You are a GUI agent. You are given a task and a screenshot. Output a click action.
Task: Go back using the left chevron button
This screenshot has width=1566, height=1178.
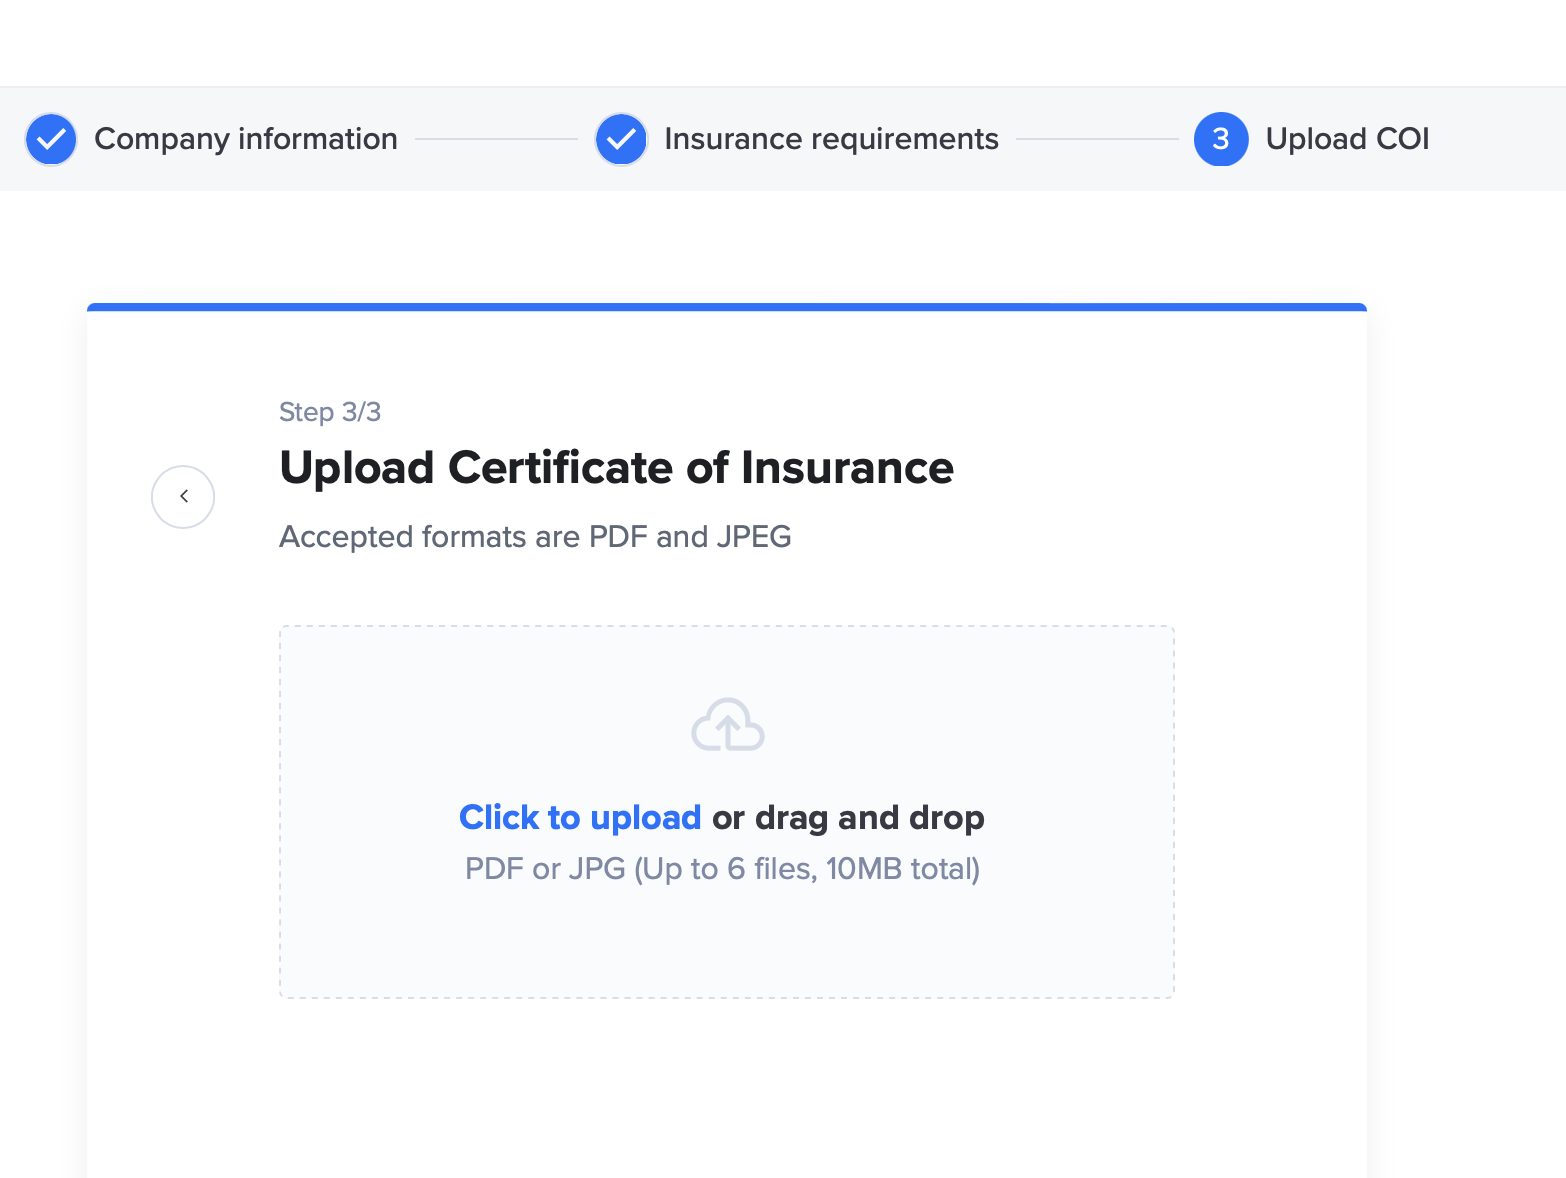[x=183, y=497]
